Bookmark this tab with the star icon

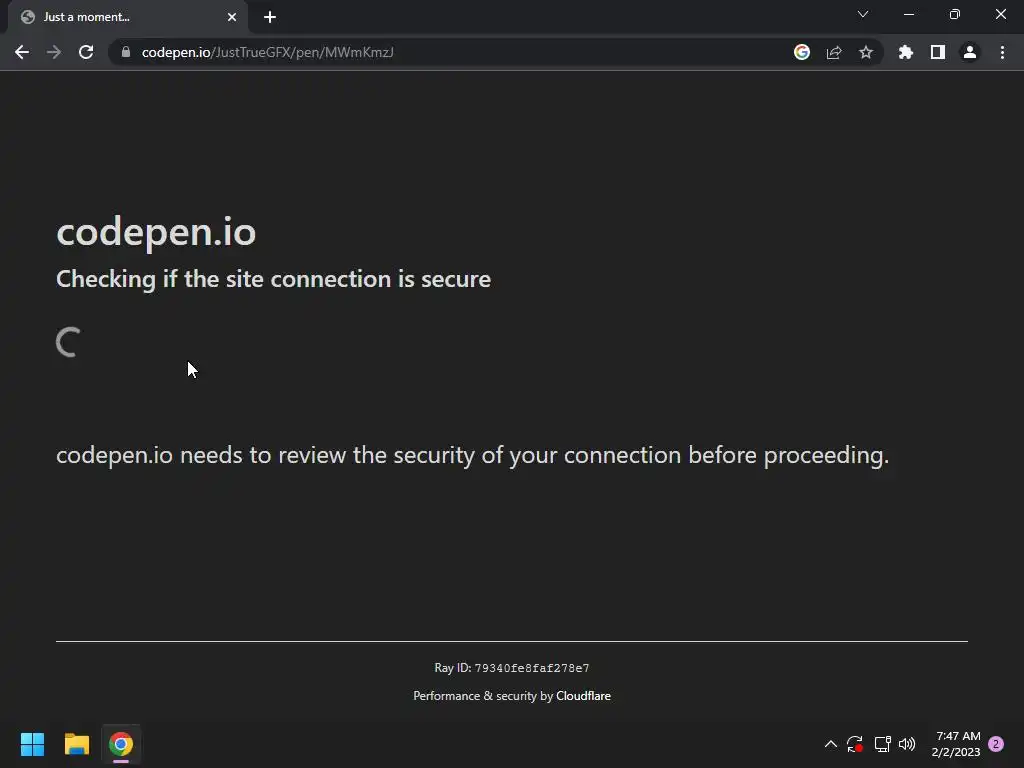[866, 52]
